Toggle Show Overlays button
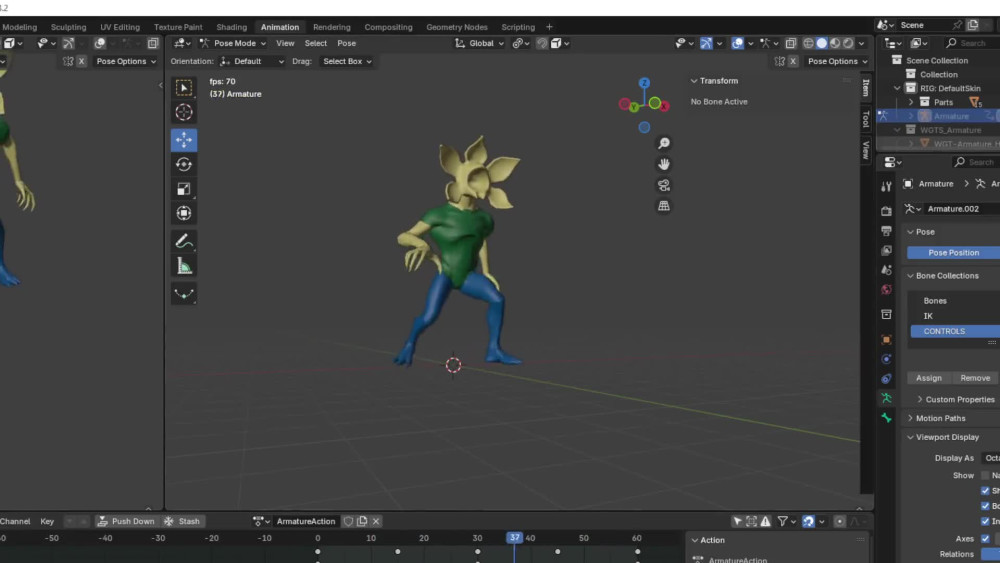 [738, 43]
